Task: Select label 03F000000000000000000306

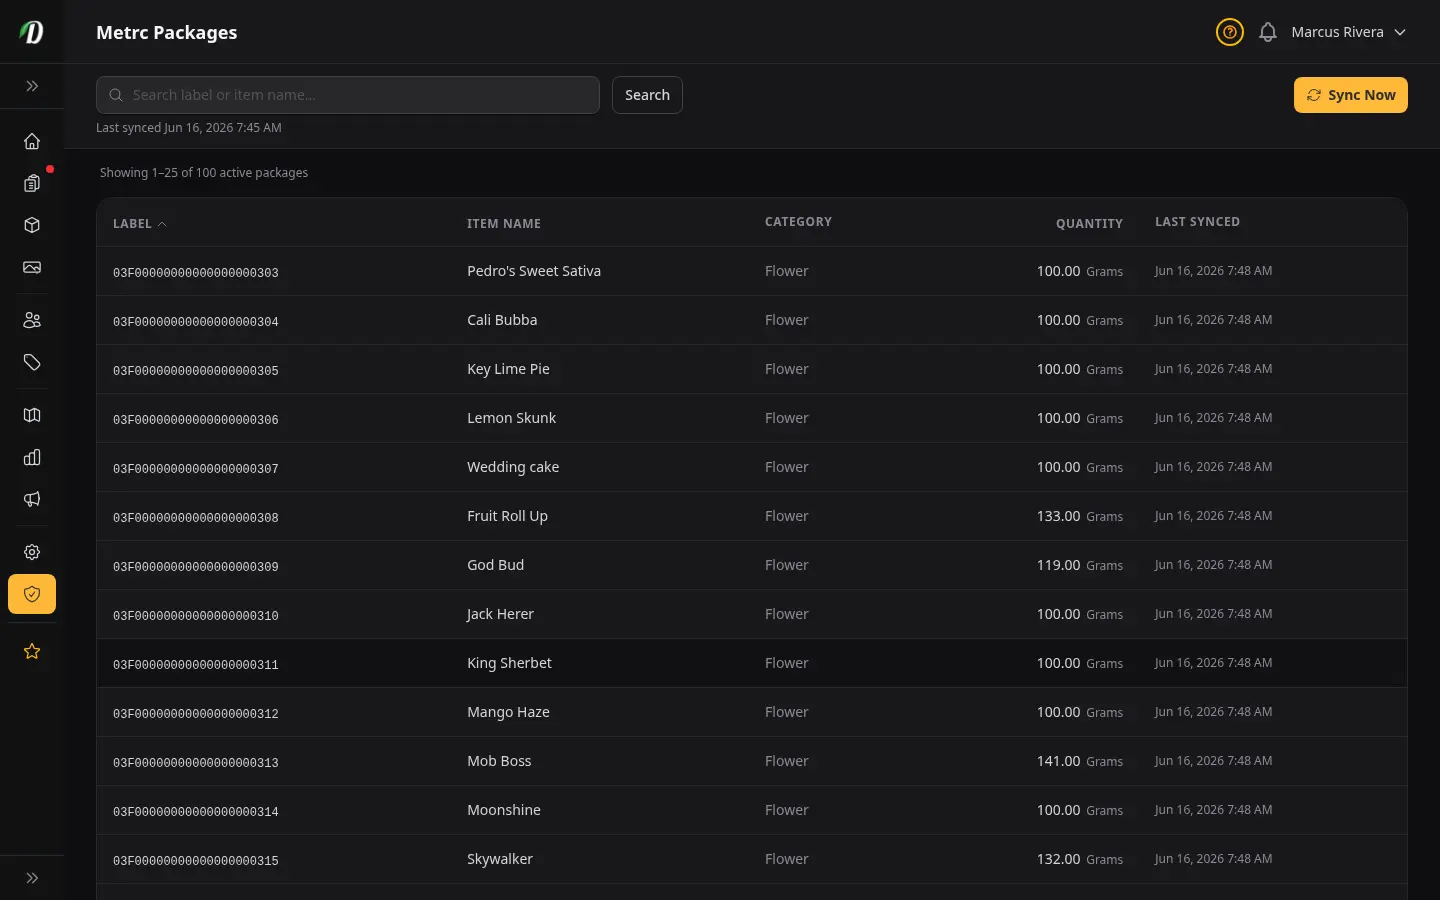Action: click(x=196, y=420)
